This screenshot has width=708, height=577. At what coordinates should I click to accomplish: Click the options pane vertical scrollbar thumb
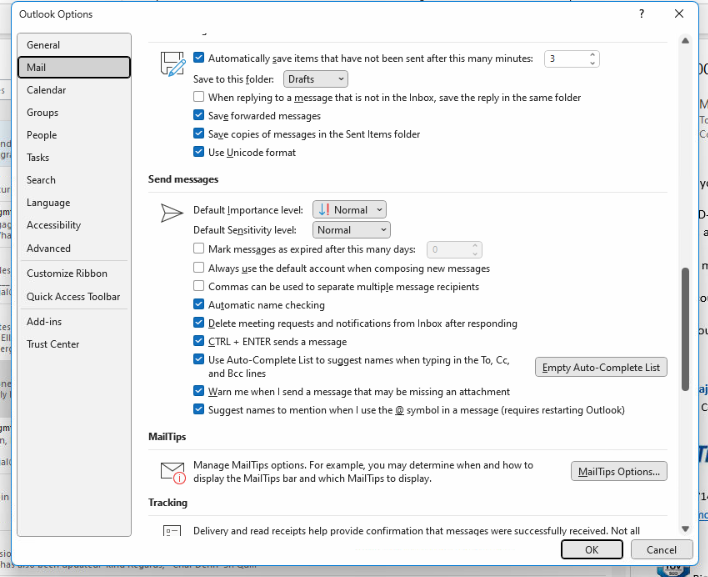[x=685, y=330]
